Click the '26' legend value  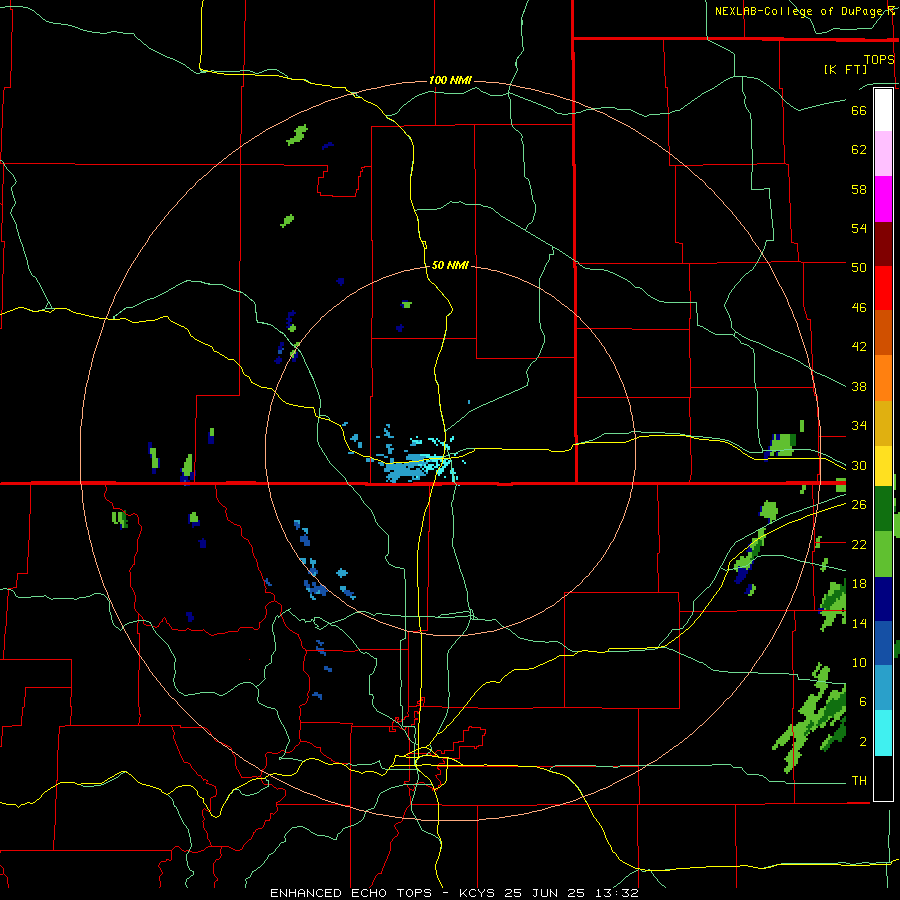859,505
